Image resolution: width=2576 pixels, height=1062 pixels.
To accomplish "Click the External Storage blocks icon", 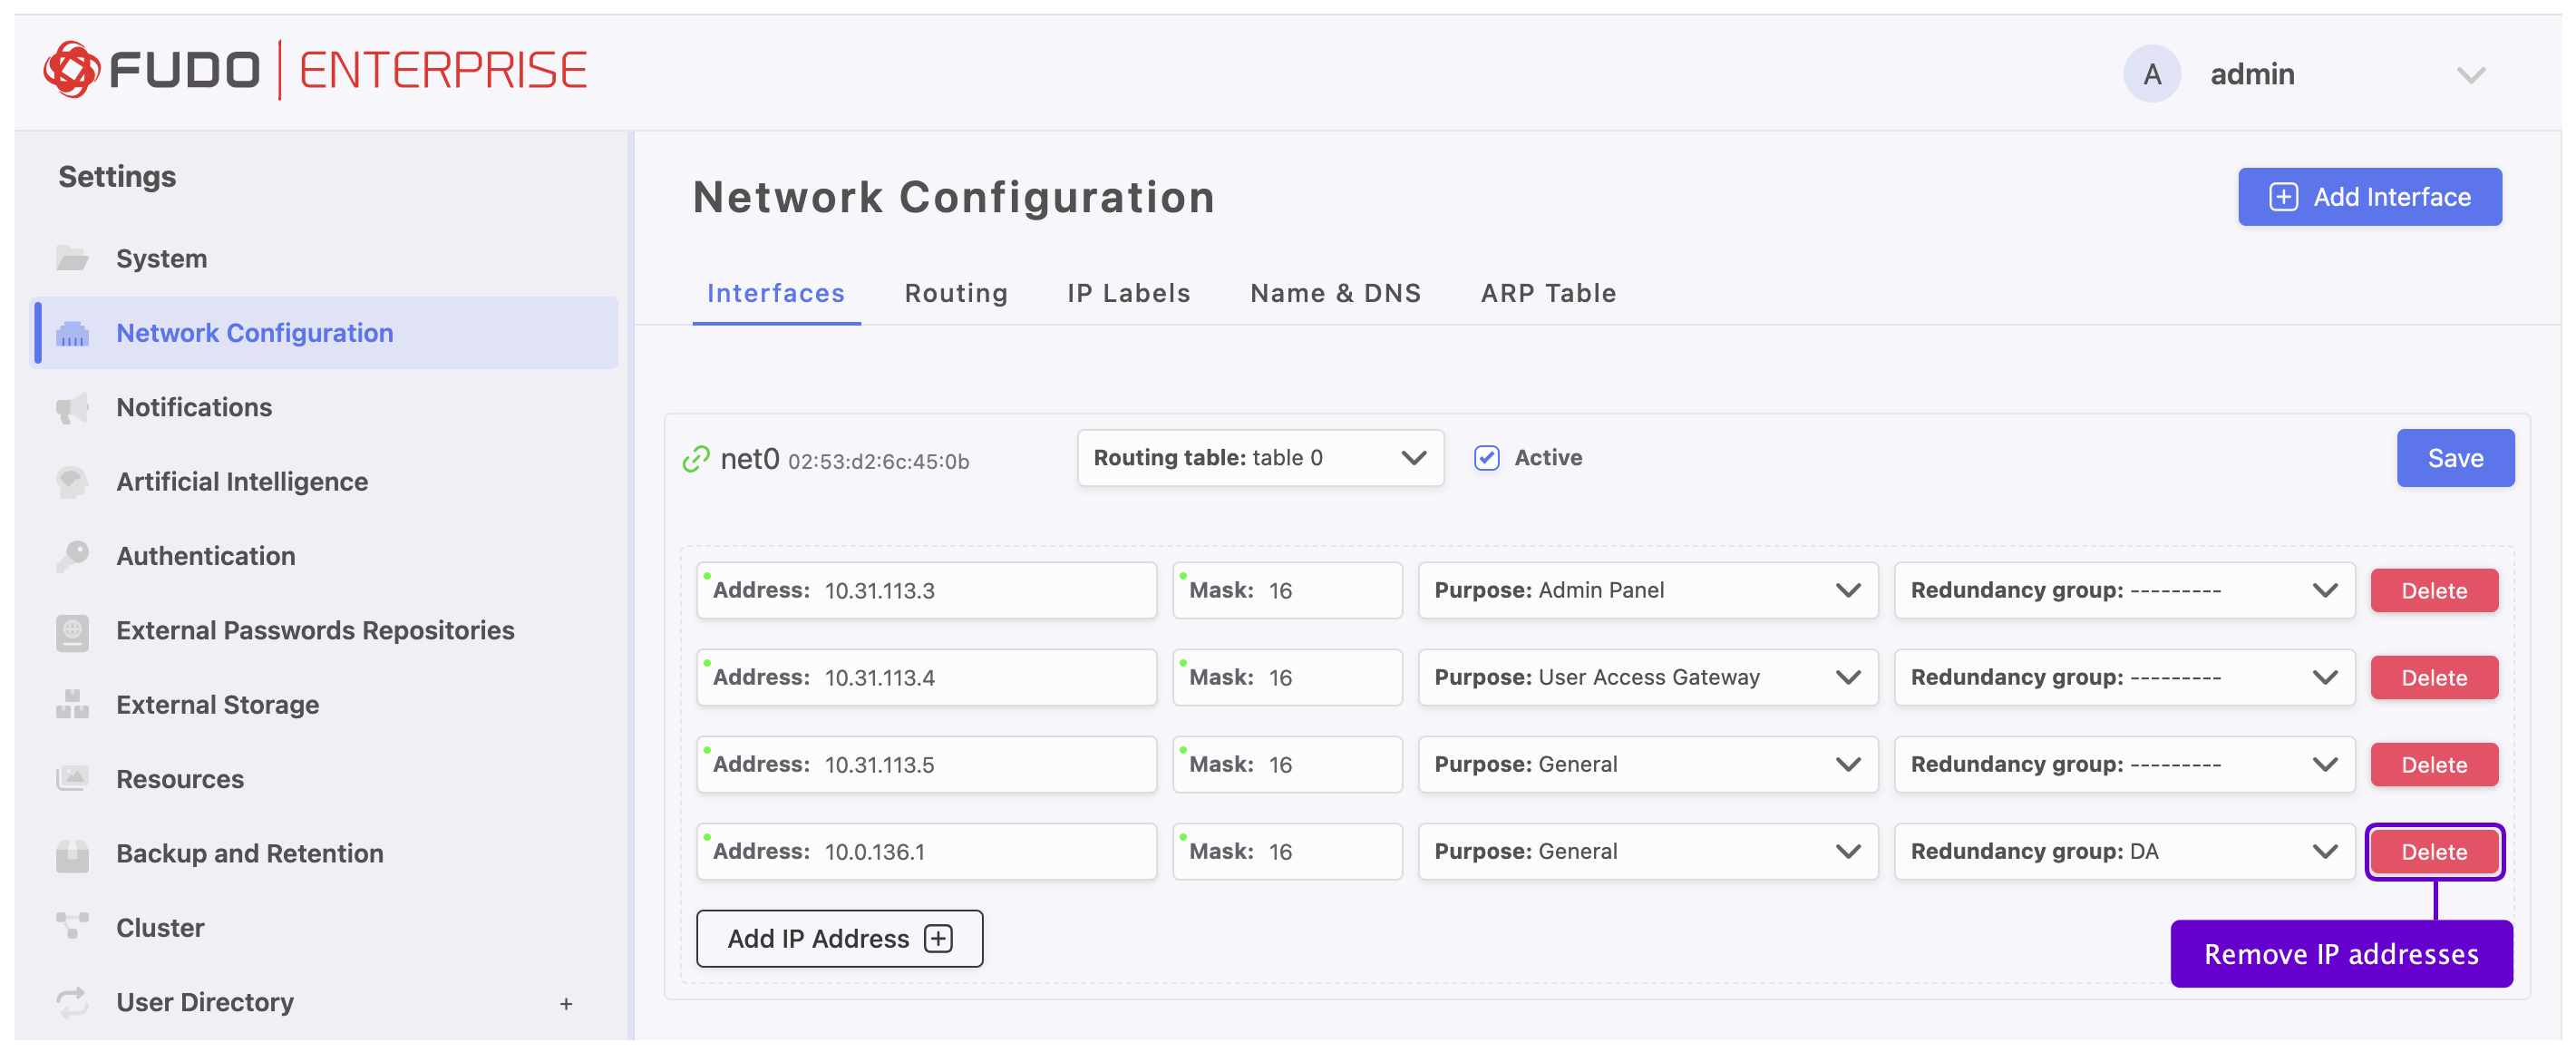I will coord(72,705).
